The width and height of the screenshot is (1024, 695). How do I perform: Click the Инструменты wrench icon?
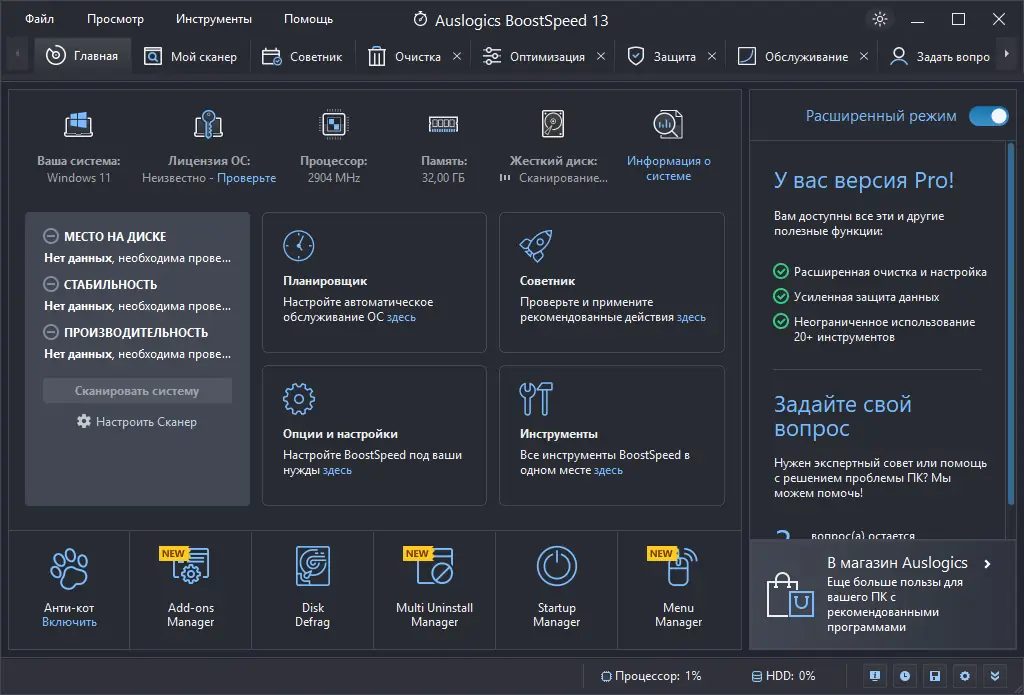coord(536,398)
